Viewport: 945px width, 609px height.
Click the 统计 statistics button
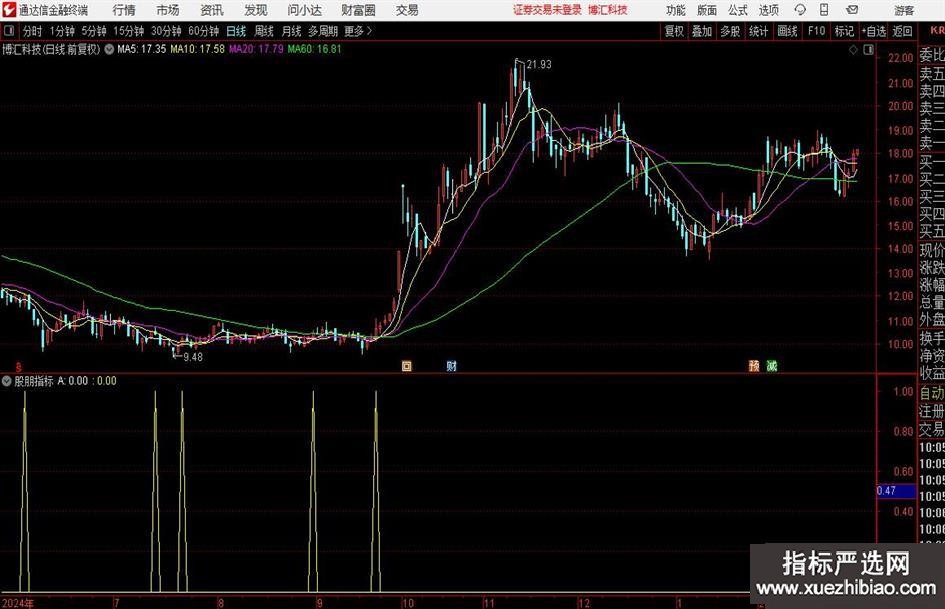point(758,31)
